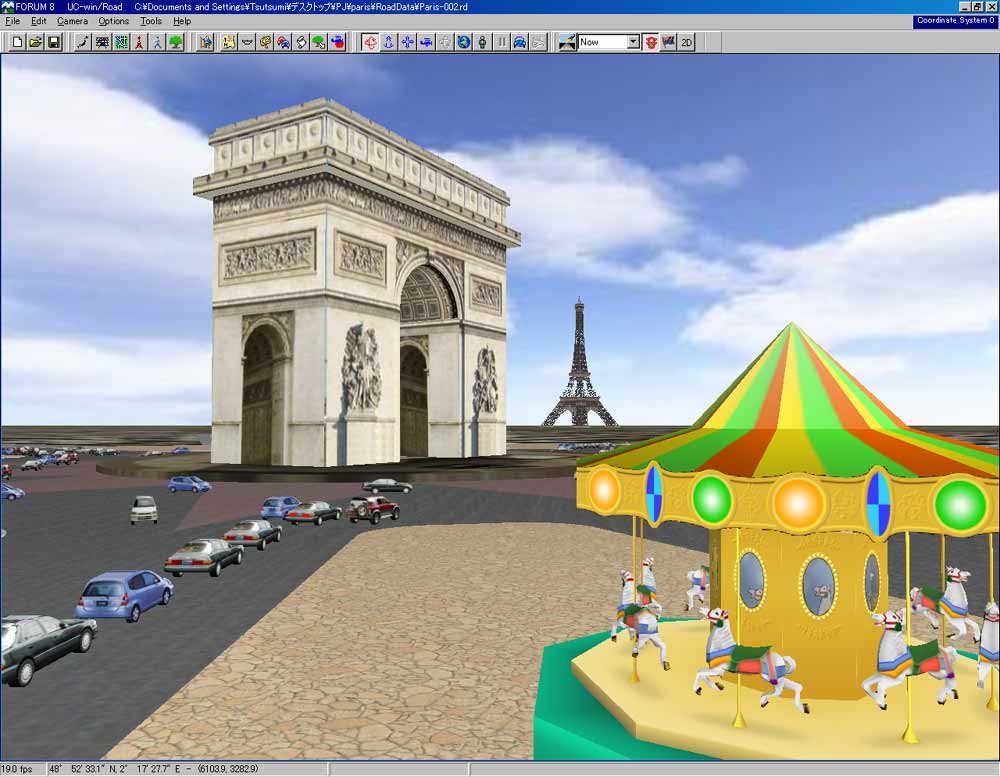Click the orange swirl toolbar icon
The height and width of the screenshot is (777, 1000).
click(x=265, y=42)
